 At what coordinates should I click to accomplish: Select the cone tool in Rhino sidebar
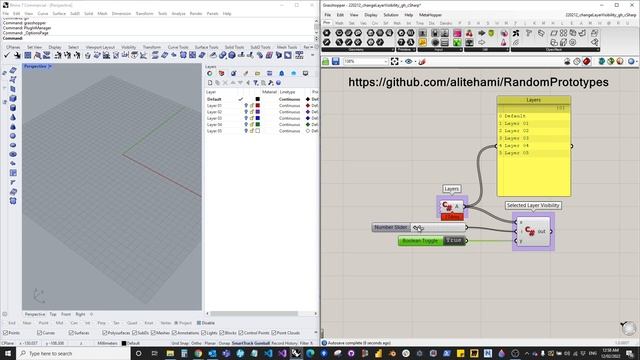[13, 117]
